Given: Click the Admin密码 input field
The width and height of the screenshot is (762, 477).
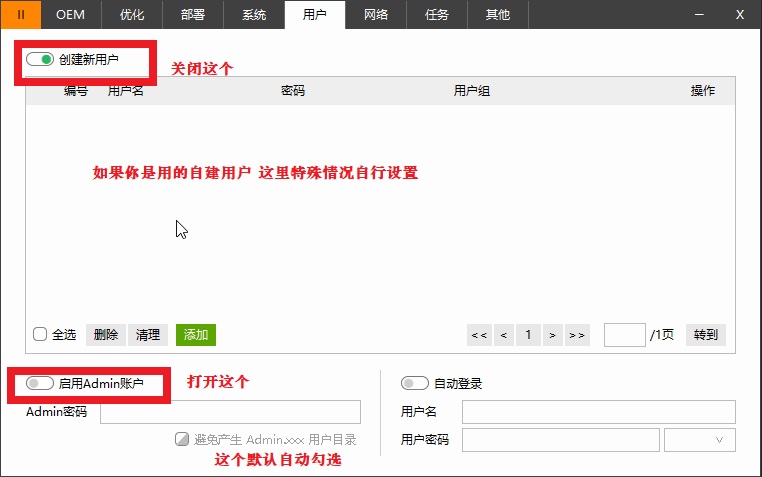Looking at the screenshot, I should [230, 412].
